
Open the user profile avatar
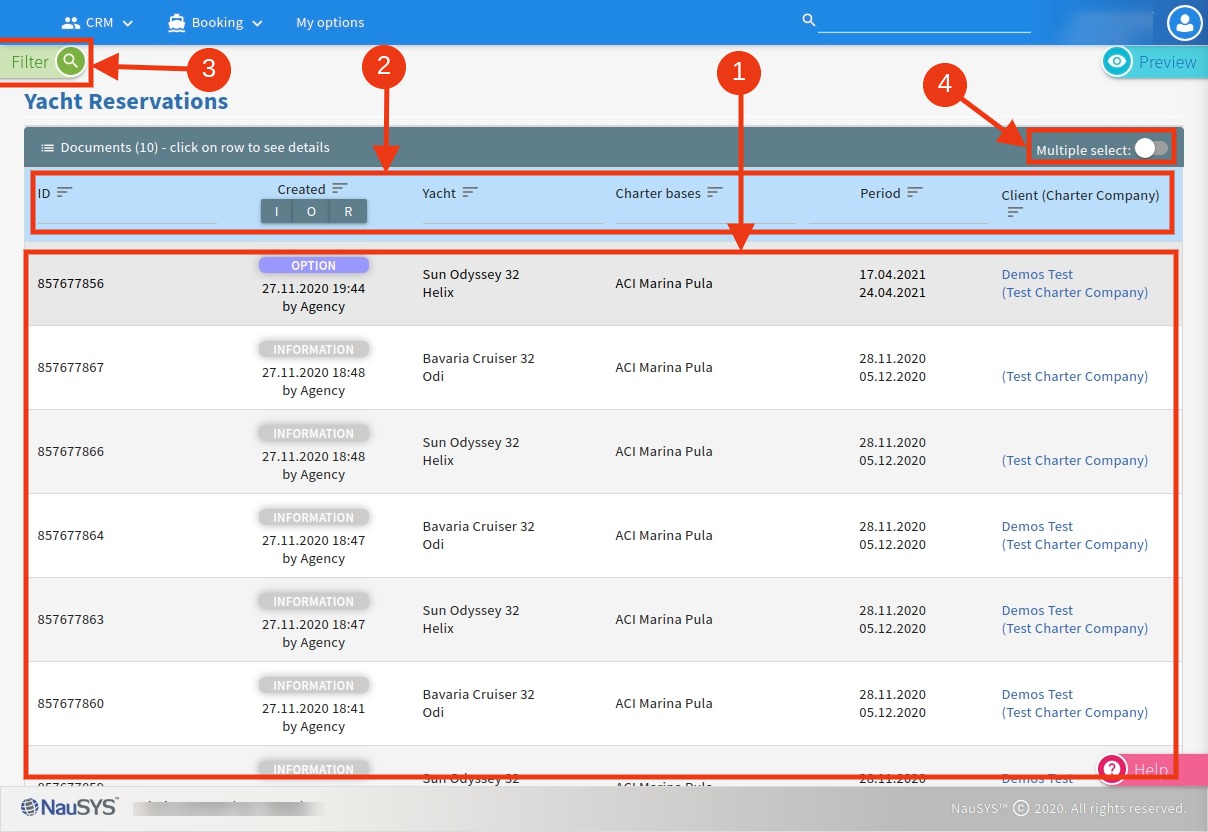tap(1185, 23)
